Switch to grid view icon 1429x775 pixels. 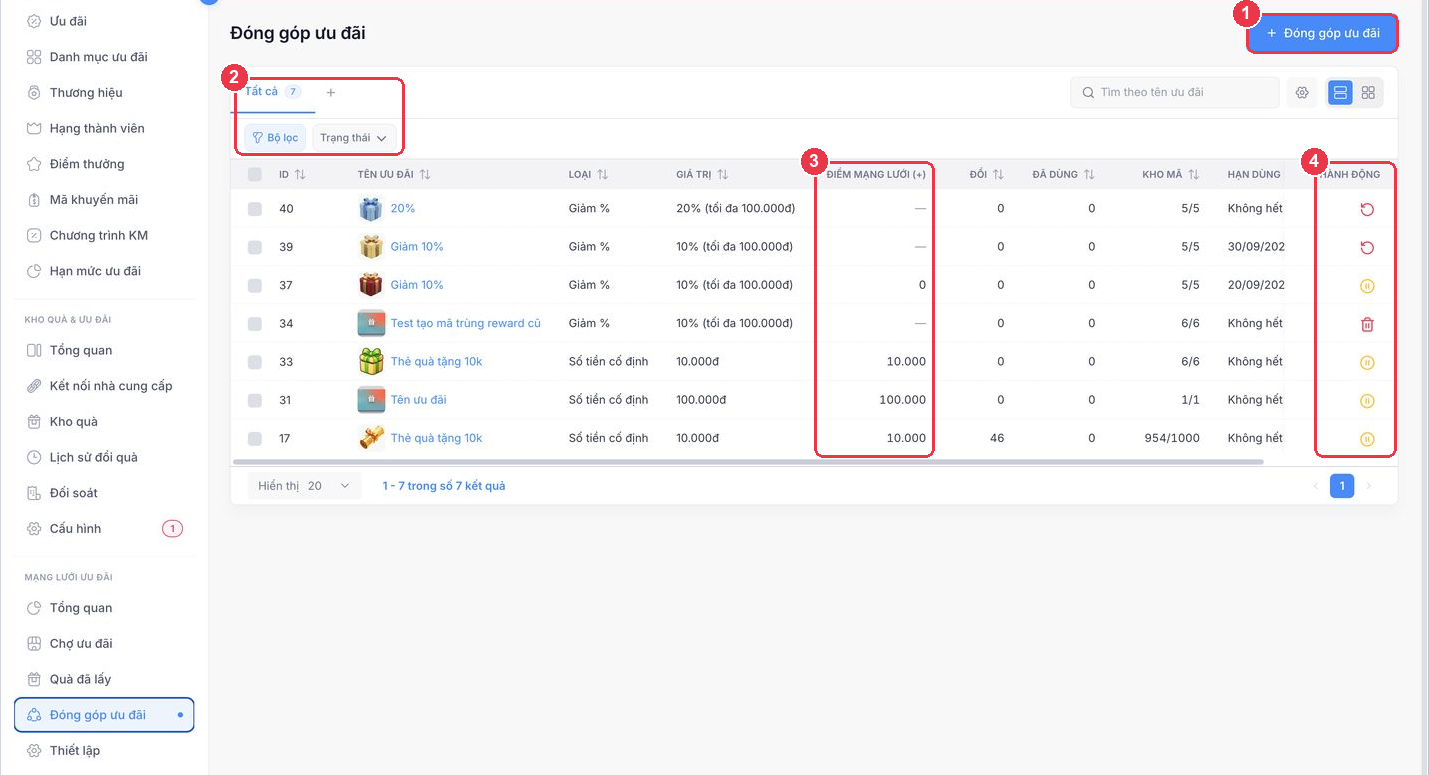pos(1368,93)
